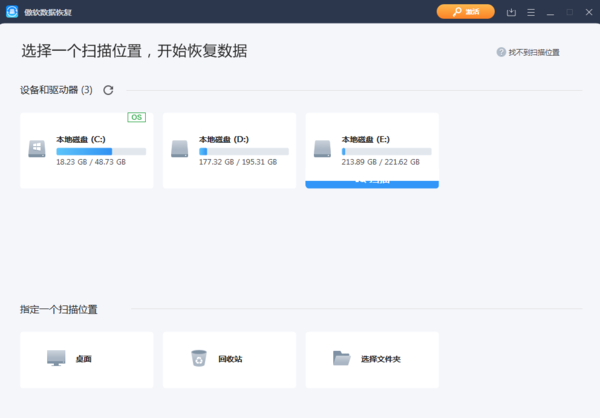Minimize the data recovery window
The image size is (600, 418).
(x=549, y=12)
